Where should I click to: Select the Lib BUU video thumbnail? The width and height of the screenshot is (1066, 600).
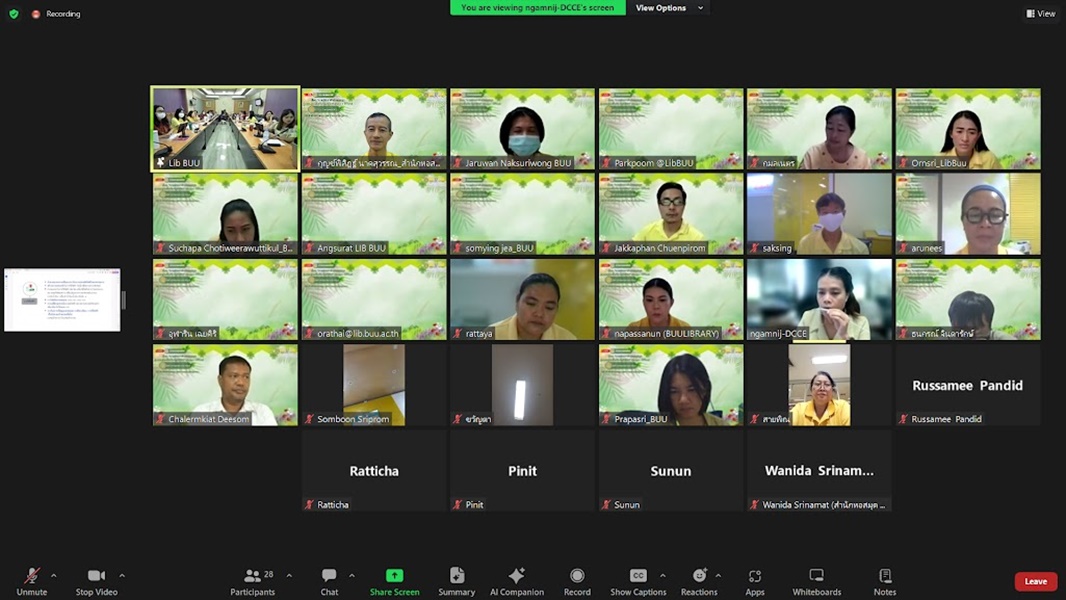225,128
